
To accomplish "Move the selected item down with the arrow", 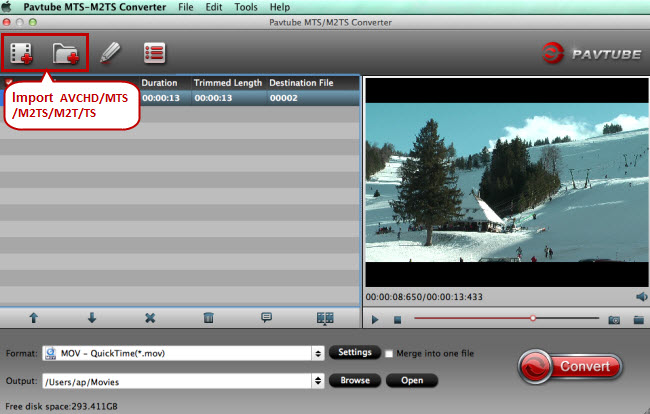I will 92,318.
